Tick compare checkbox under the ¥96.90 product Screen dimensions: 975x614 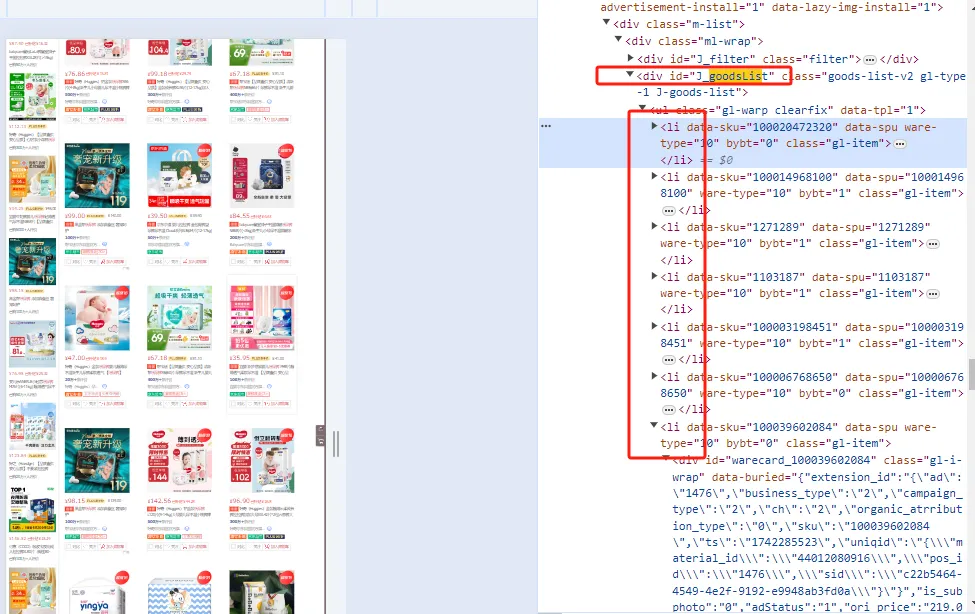[x=233, y=547]
